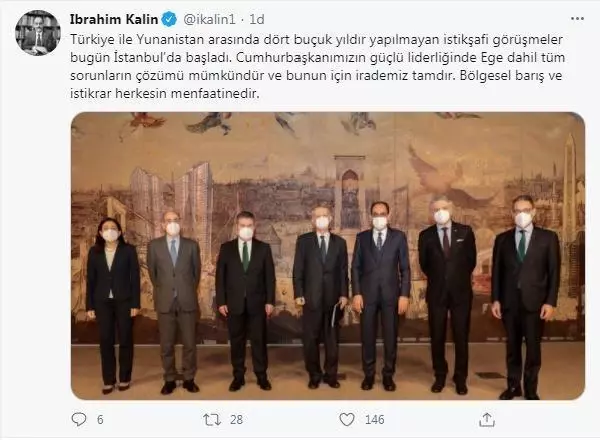
Task: Click the 1d timestamp
Action: (x=257, y=19)
